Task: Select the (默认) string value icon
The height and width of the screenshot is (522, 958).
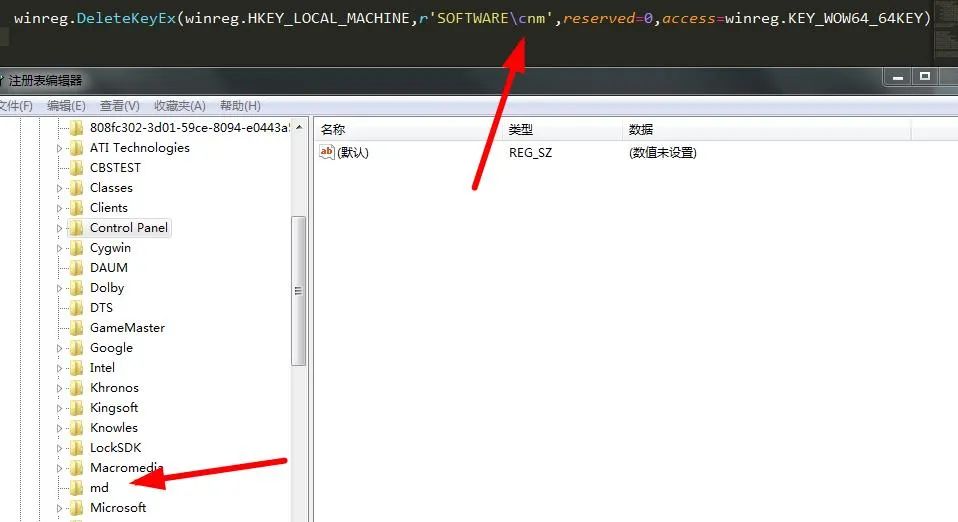Action: click(327, 152)
